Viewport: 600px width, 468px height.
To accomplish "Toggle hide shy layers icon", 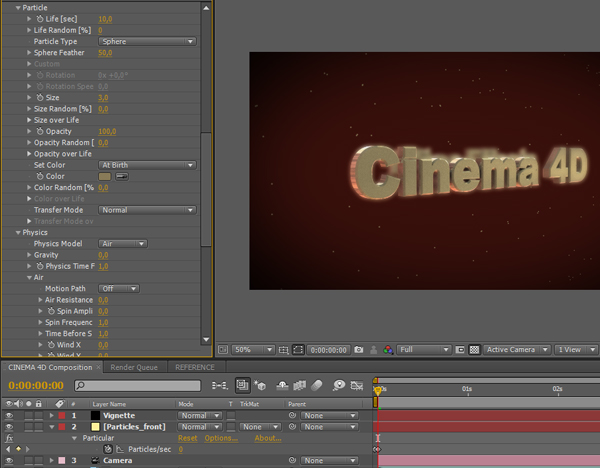I will (282, 385).
